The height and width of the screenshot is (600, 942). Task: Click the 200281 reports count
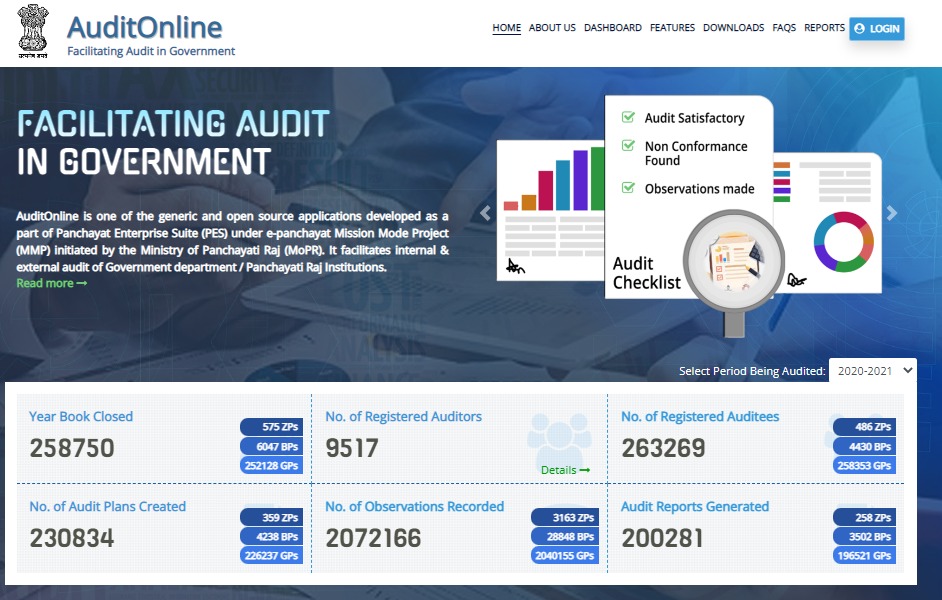663,538
